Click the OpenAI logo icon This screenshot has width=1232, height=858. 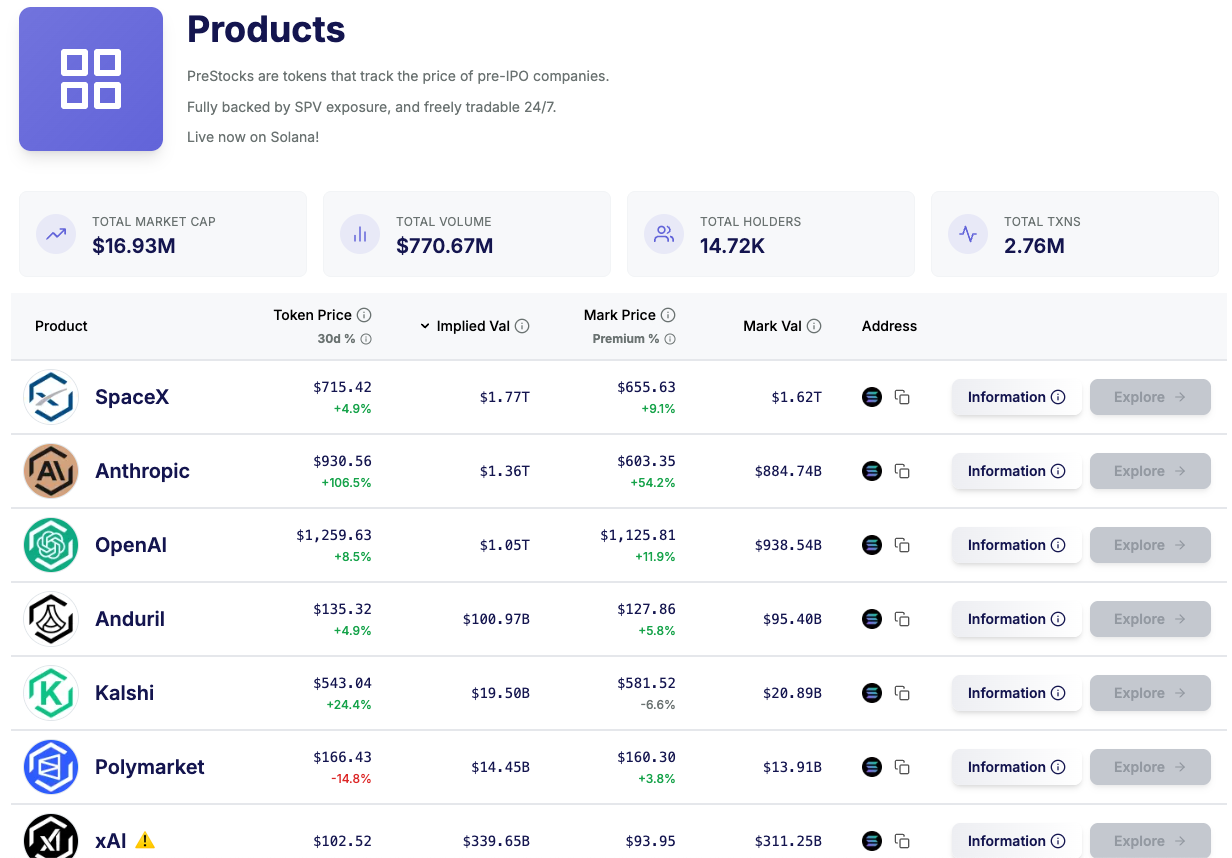point(50,545)
